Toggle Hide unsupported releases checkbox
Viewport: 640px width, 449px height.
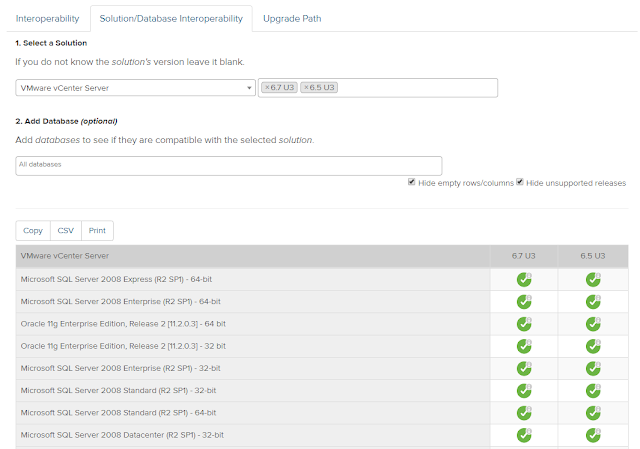tap(520, 182)
